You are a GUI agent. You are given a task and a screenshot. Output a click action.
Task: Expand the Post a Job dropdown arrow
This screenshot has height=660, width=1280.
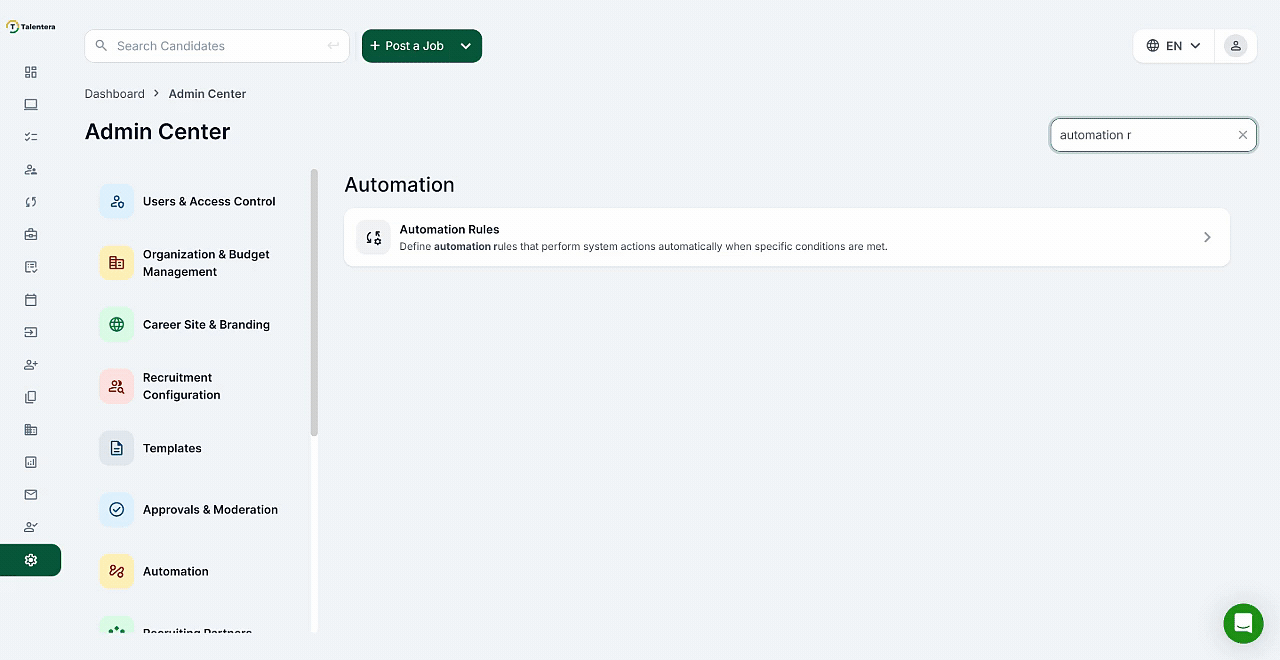[466, 46]
